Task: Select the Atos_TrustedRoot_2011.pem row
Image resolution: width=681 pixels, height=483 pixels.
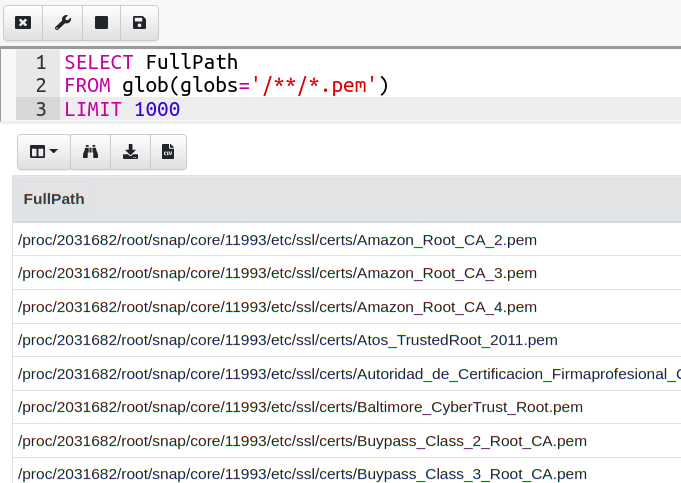Action: coord(347,340)
